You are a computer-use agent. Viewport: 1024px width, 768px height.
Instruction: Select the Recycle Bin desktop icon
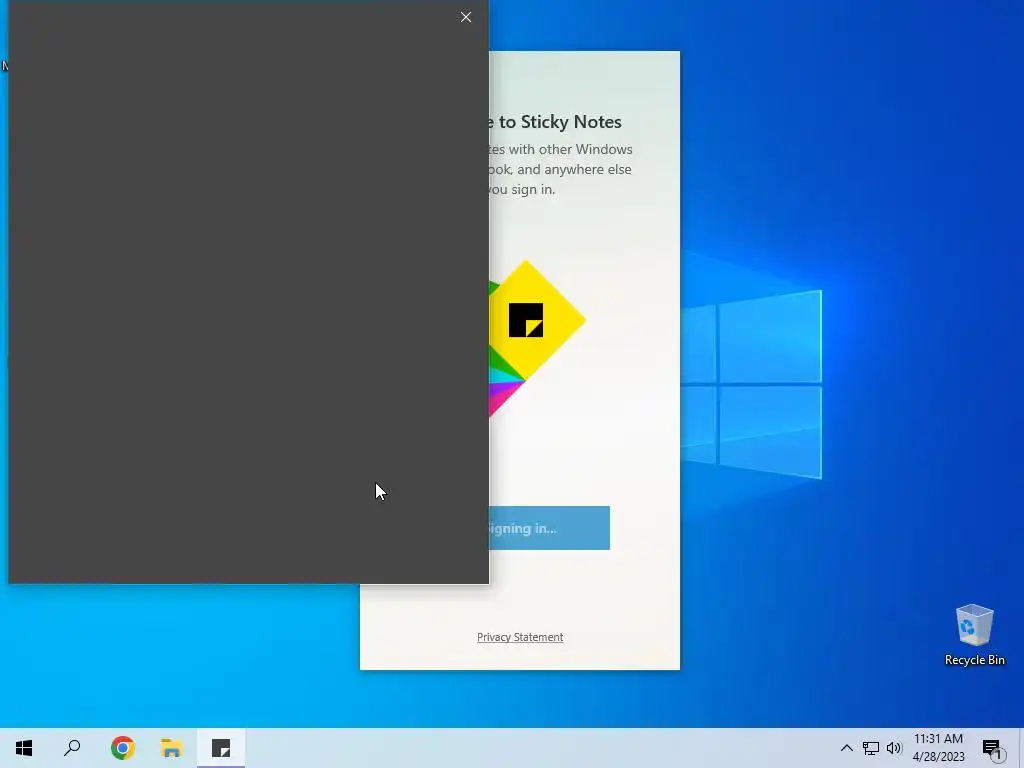pos(974,635)
